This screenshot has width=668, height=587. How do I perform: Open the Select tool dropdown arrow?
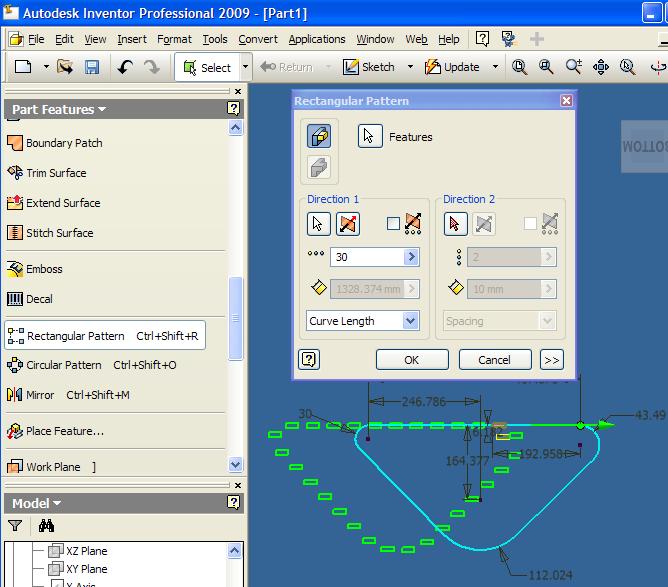(x=245, y=67)
